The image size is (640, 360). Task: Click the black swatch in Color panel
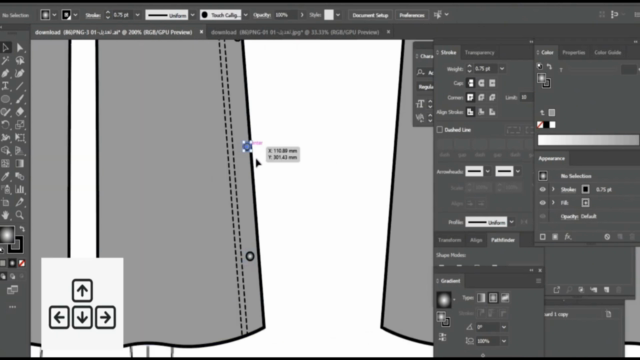(546, 125)
